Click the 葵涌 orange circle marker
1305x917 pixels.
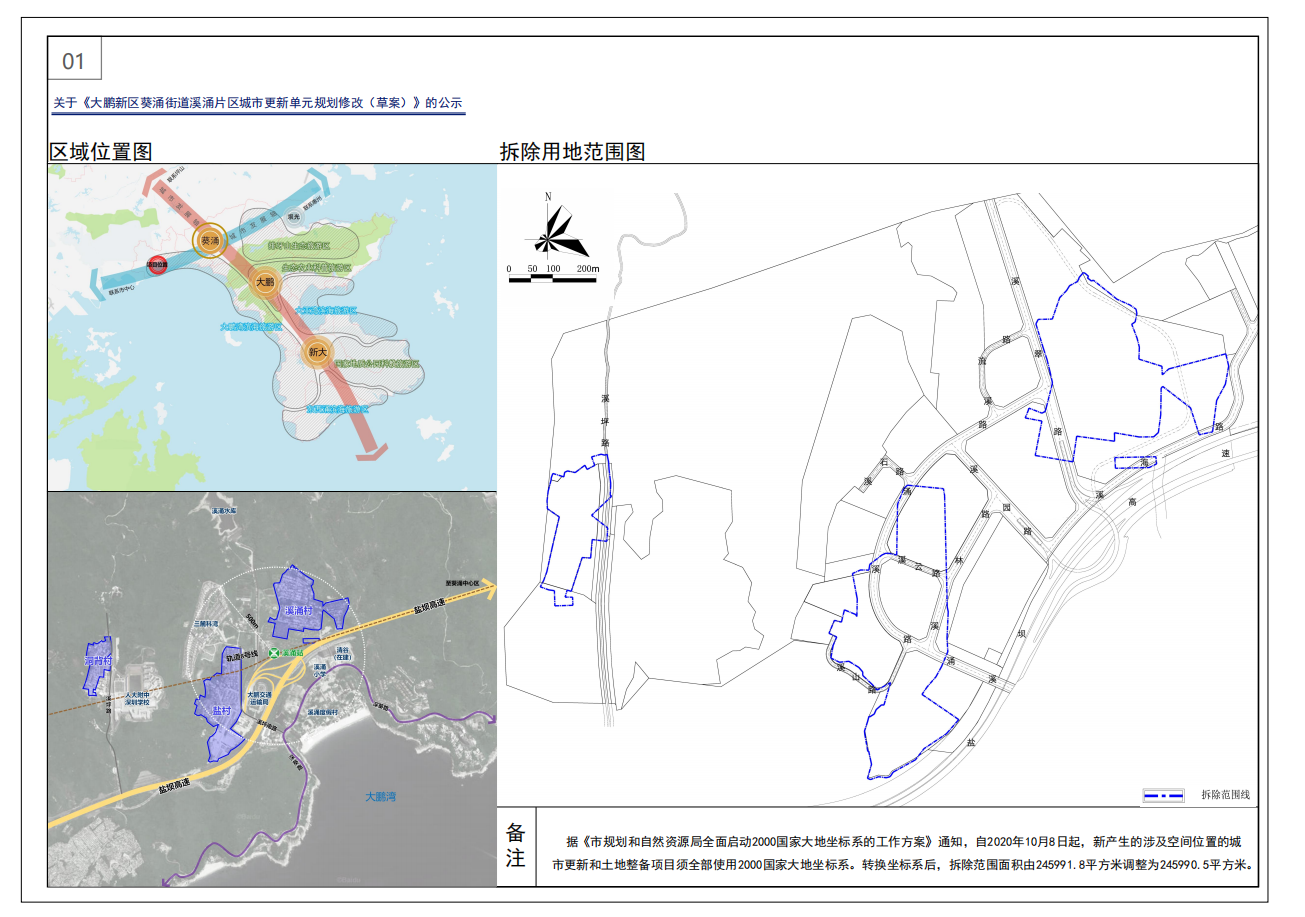pyautogui.click(x=210, y=241)
